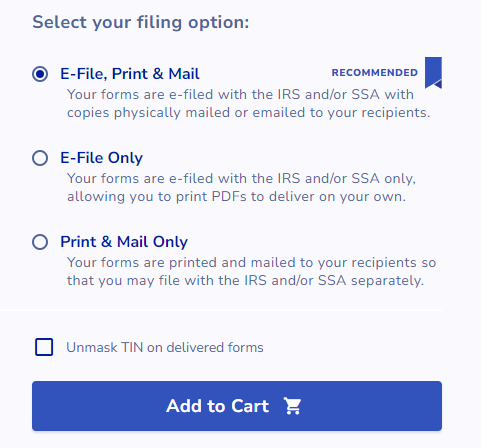
Task: Click the RECOMMENDED badge text
Action: (x=375, y=73)
